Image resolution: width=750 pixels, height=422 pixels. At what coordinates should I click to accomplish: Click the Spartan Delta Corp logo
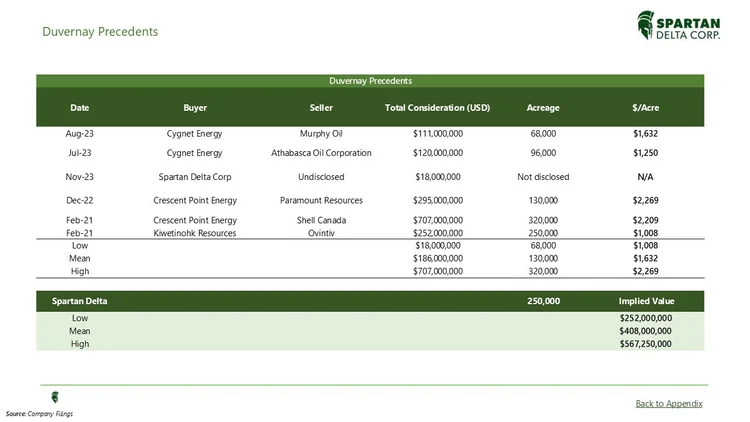tap(678, 25)
